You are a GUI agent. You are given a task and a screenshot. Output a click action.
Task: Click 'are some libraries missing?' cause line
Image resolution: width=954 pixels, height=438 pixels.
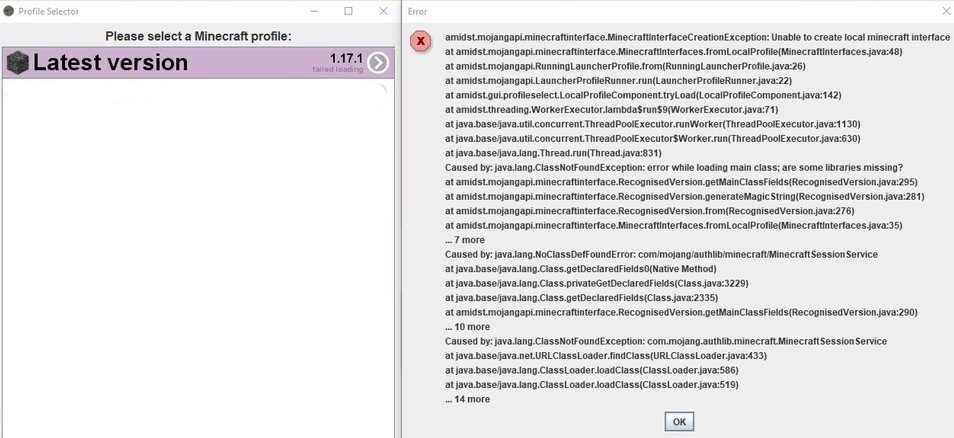click(x=674, y=167)
